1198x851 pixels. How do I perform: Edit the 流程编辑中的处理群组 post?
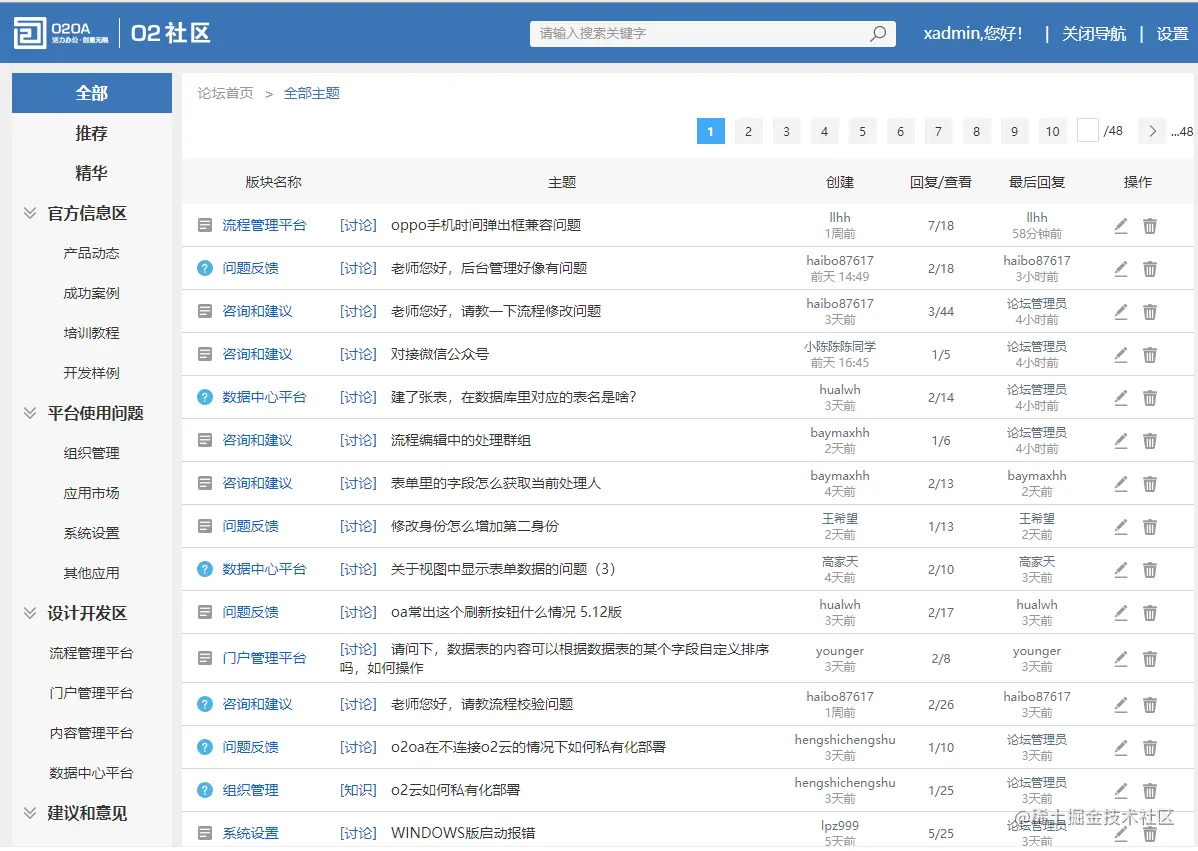click(1121, 440)
